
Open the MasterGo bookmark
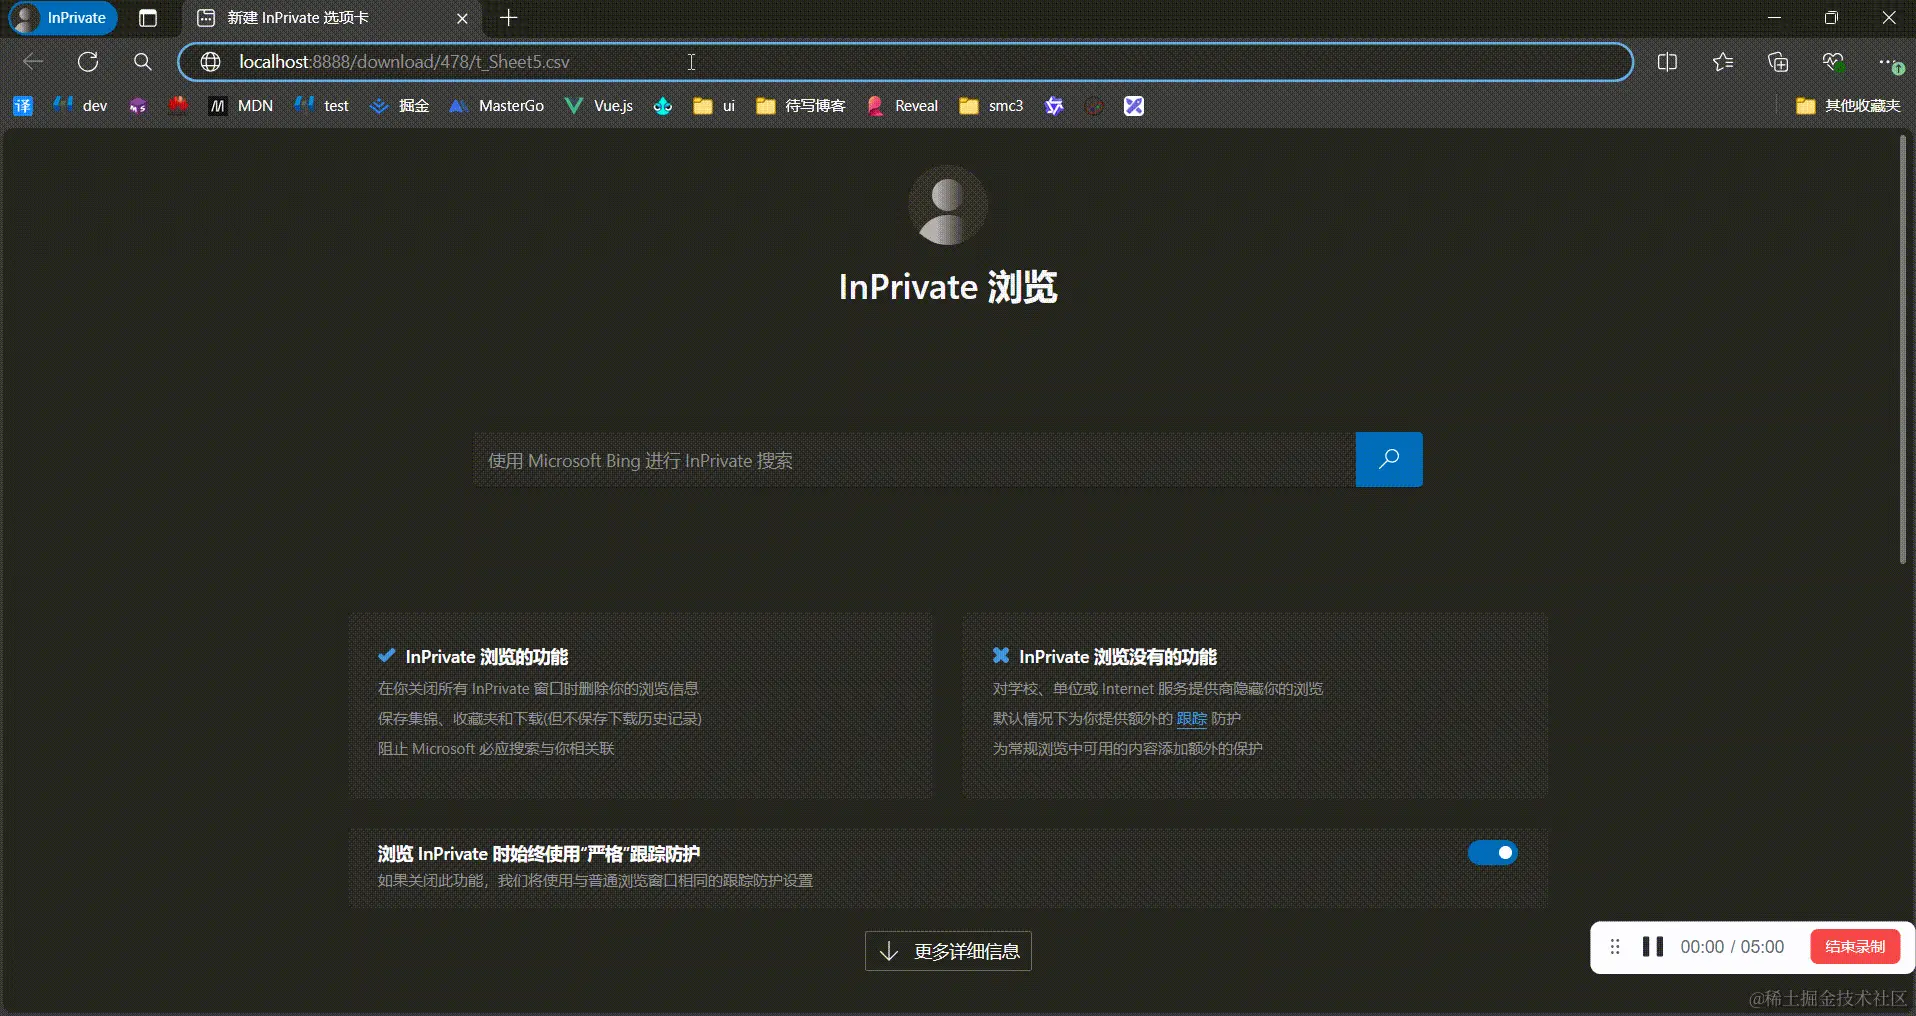tap(497, 106)
